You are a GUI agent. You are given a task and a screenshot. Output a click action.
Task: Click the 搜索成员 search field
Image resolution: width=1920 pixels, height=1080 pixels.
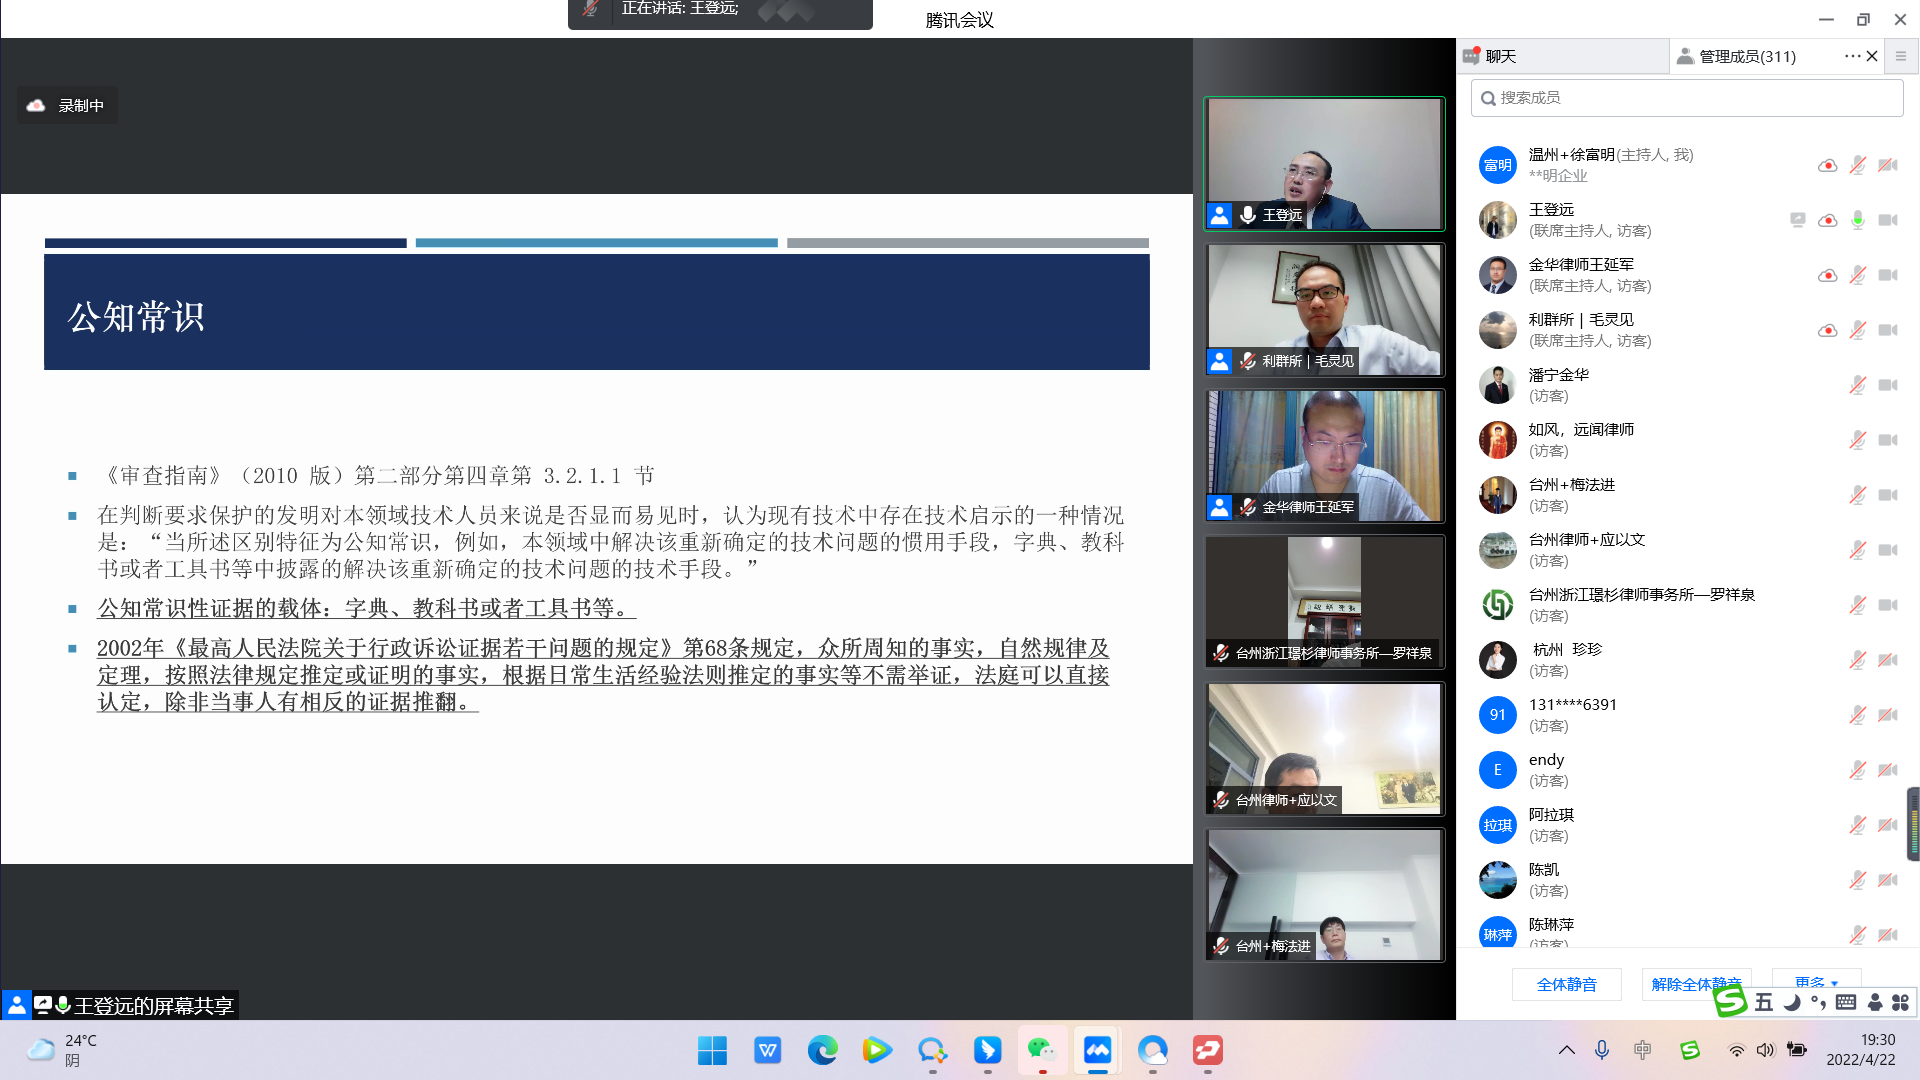click(x=1687, y=97)
